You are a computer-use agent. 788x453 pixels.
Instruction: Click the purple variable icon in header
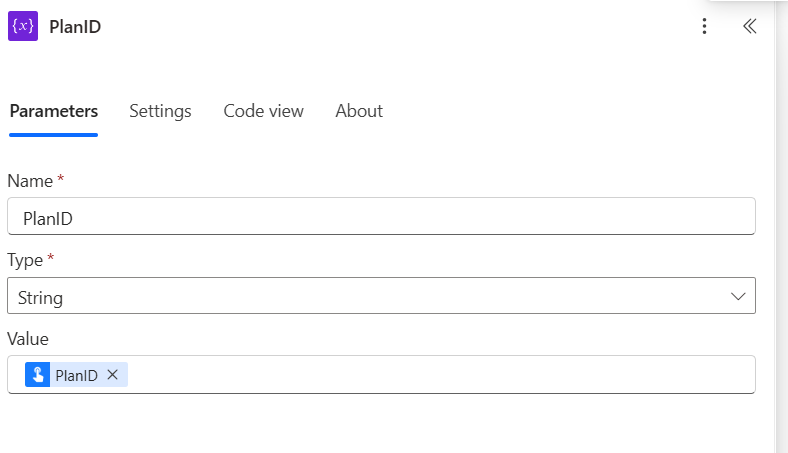(x=23, y=26)
